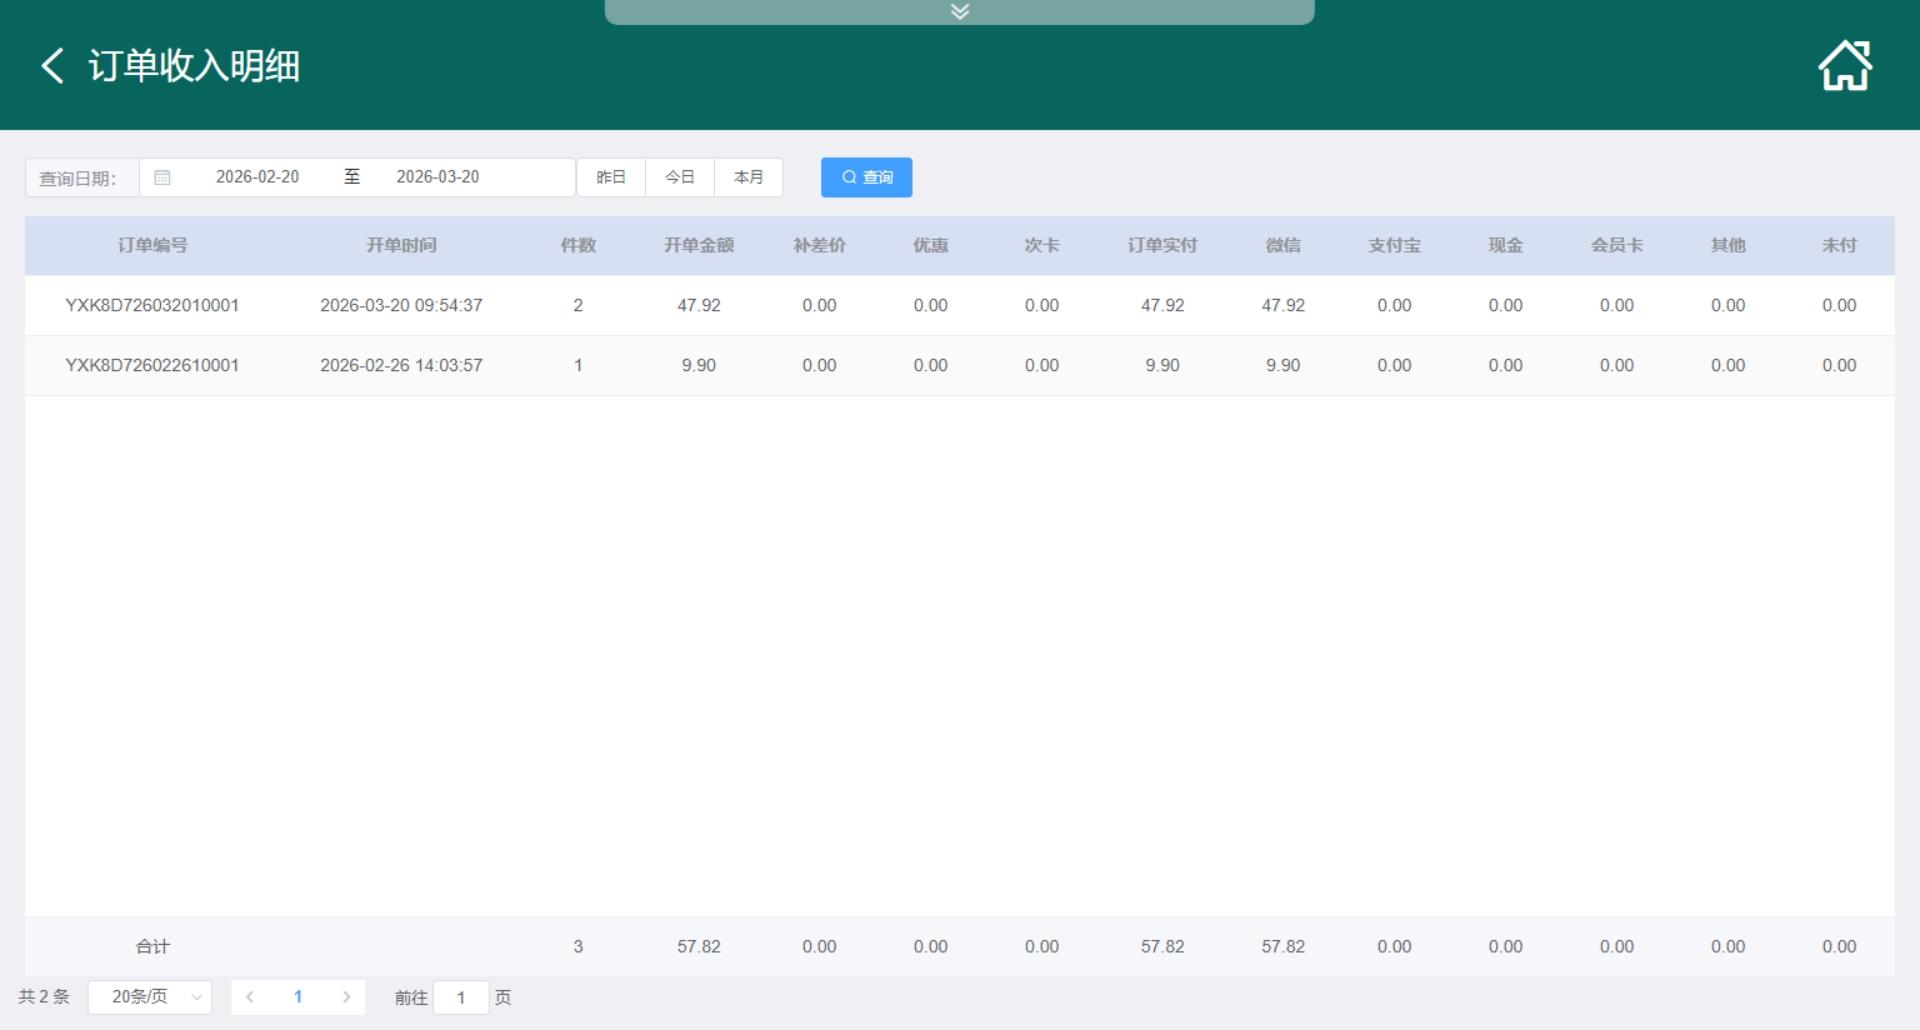The height and width of the screenshot is (1030, 1920).
Task: Select the 今日 quick date filter
Action: [680, 177]
